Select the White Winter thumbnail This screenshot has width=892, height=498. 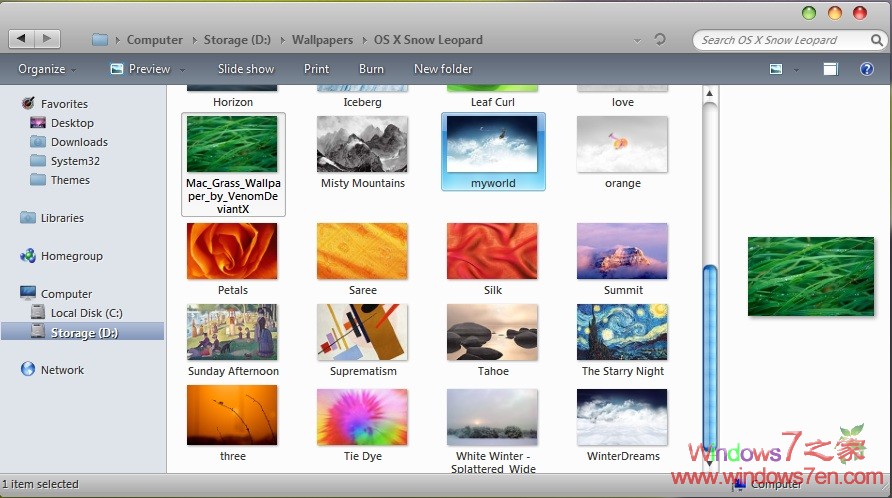tap(492, 417)
